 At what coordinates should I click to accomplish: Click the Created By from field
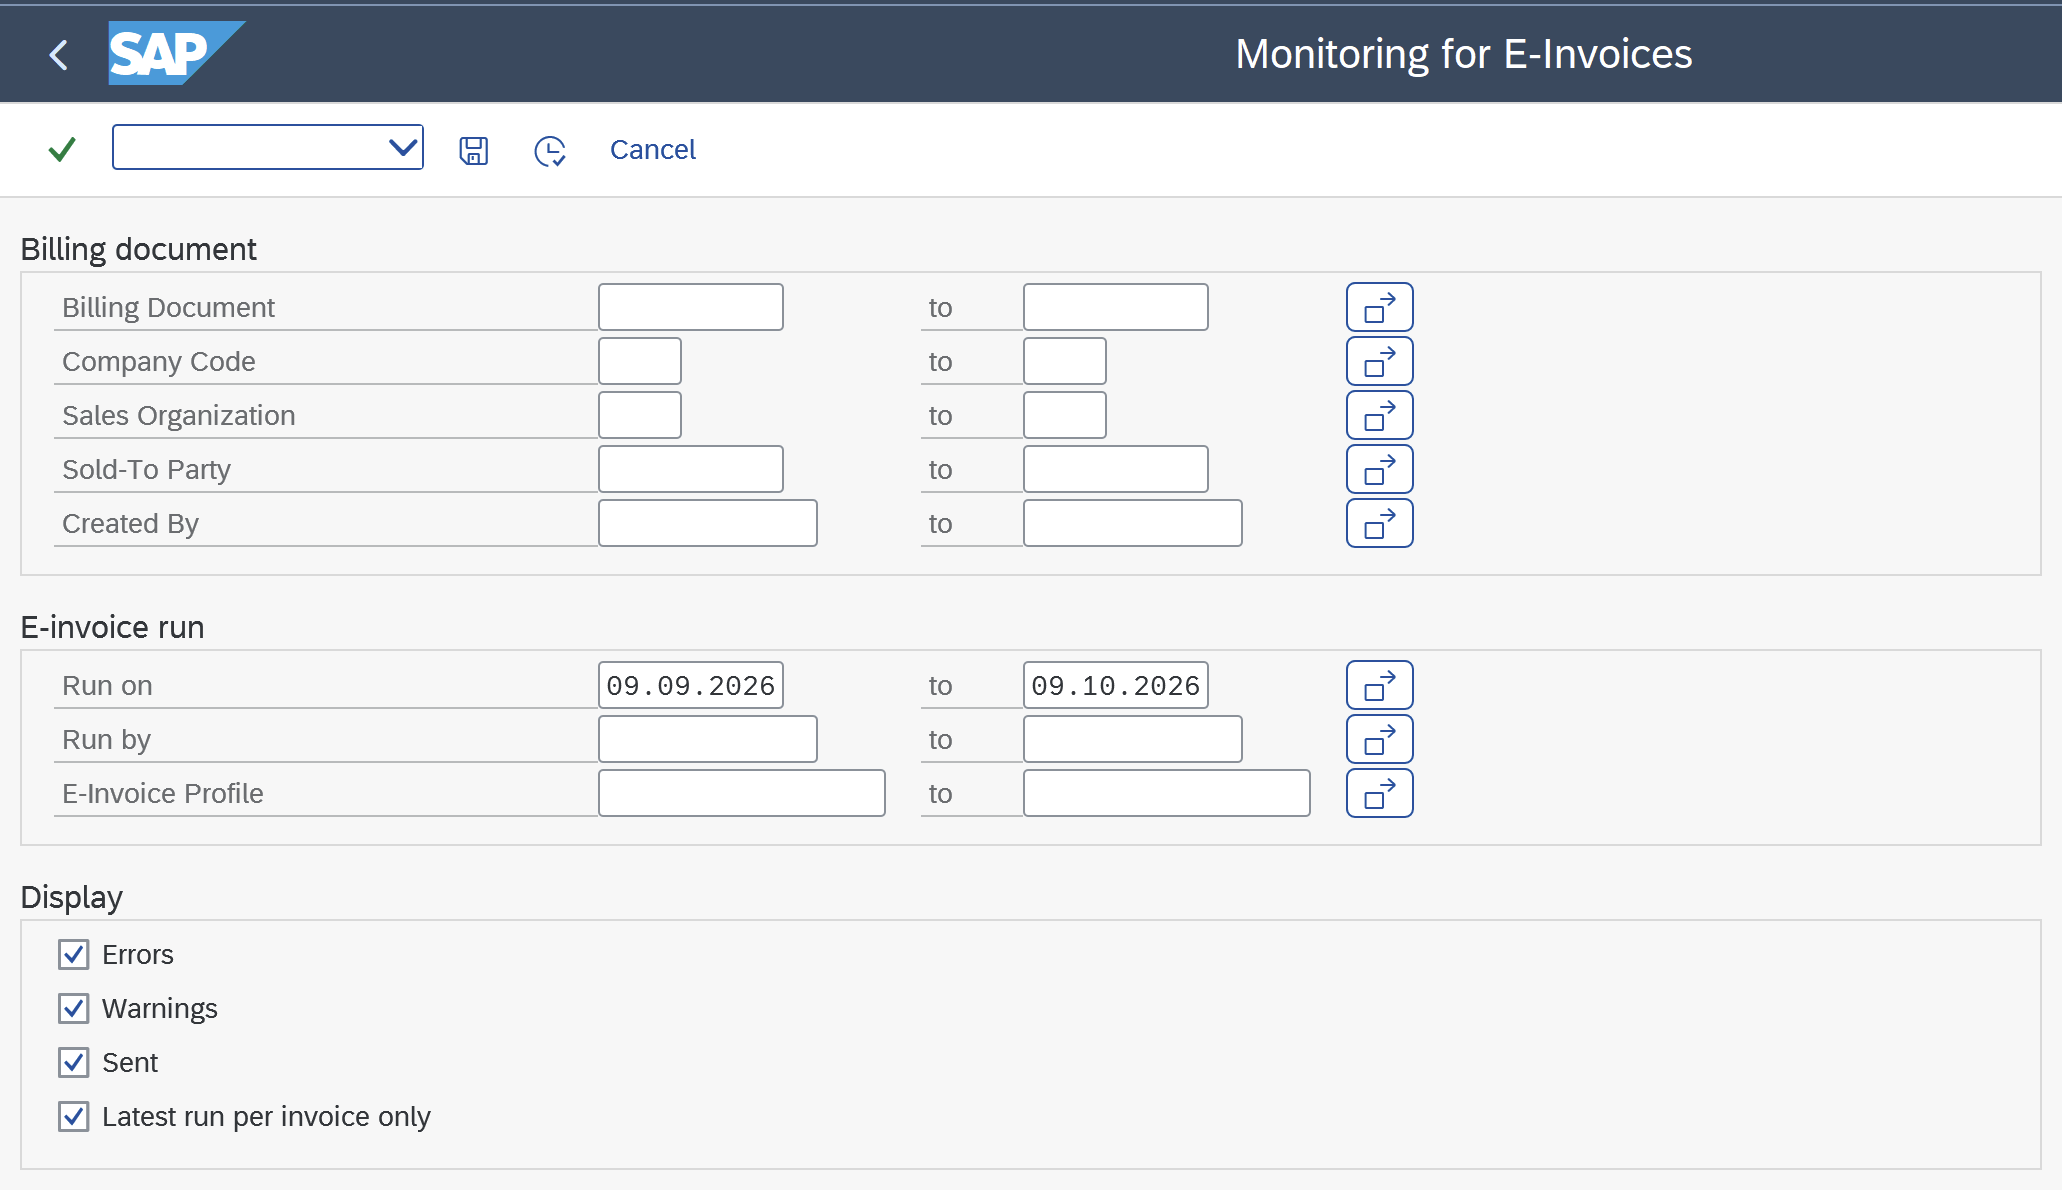pyautogui.click(x=708, y=523)
